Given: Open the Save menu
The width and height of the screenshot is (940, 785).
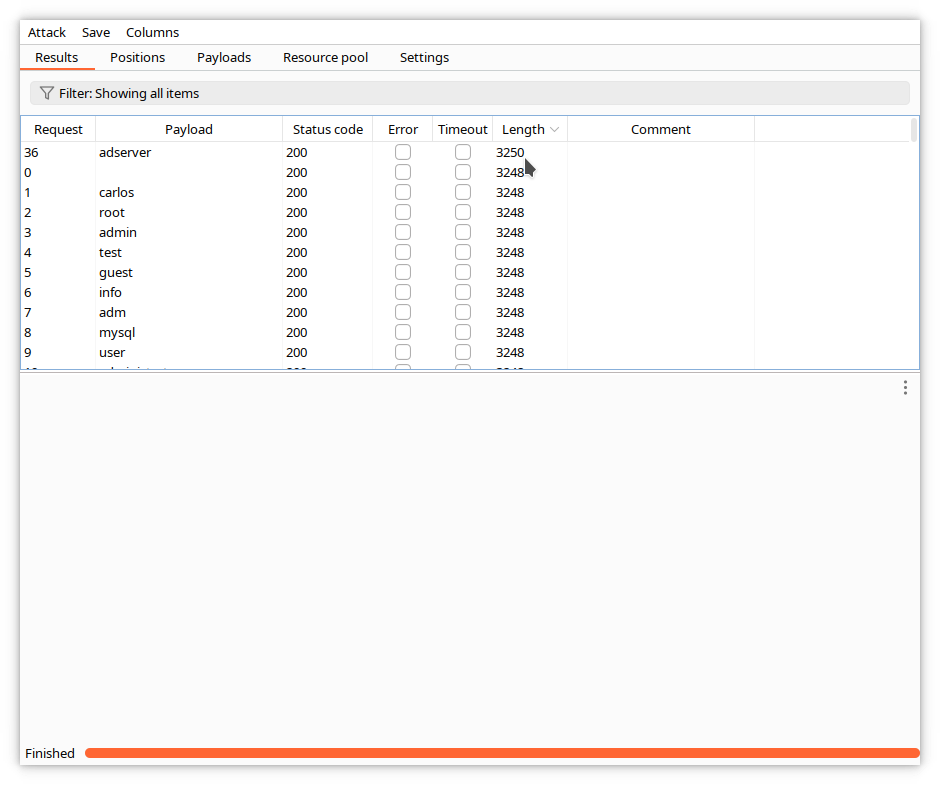Looking at the screenshot, I should [96, 32].
